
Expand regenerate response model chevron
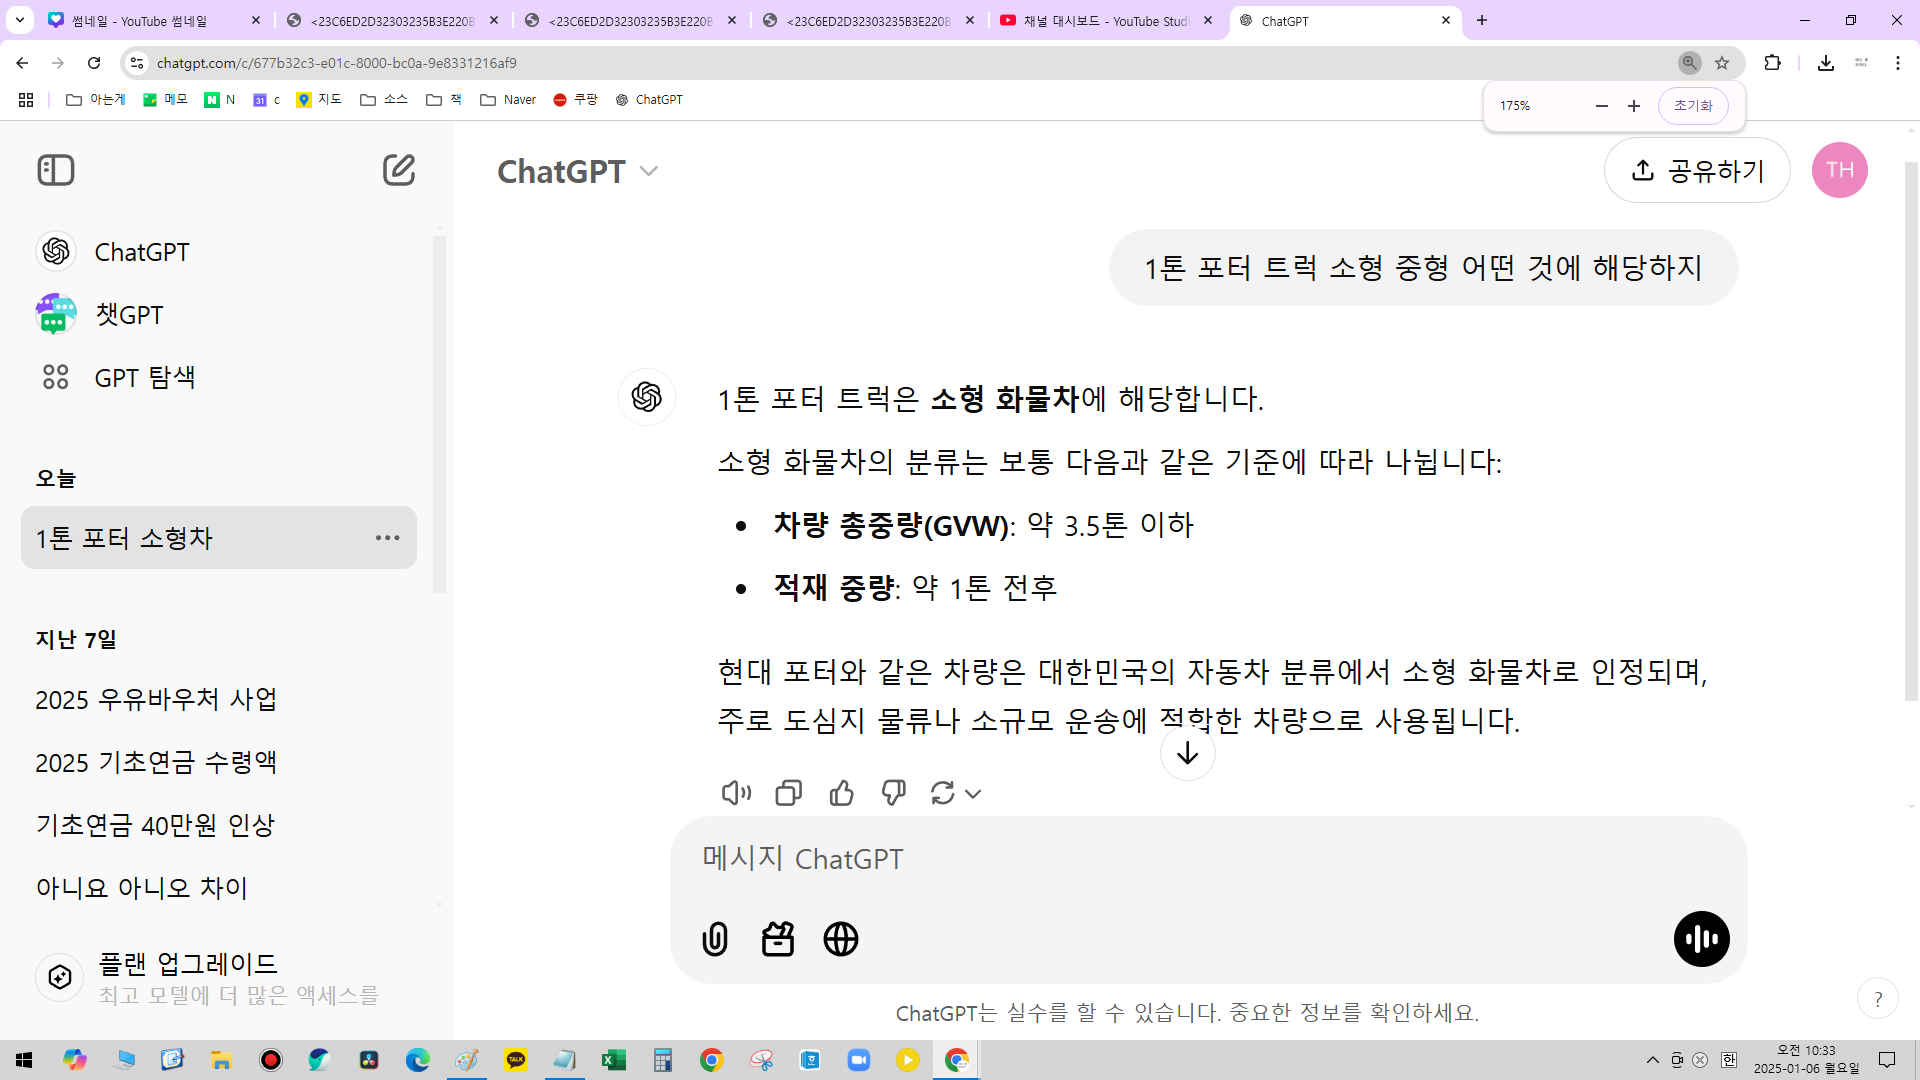click(973, 793)
